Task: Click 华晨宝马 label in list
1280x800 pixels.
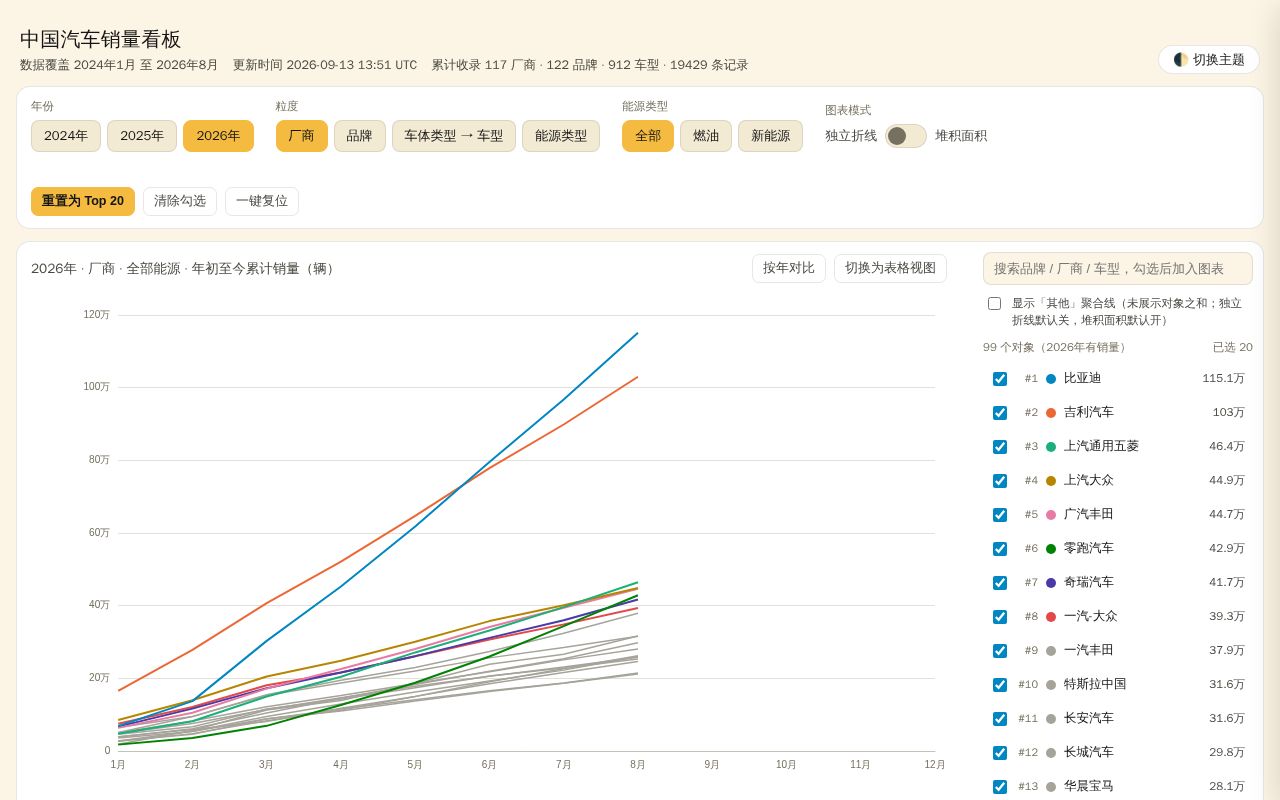Action: tap(1089, 786)
